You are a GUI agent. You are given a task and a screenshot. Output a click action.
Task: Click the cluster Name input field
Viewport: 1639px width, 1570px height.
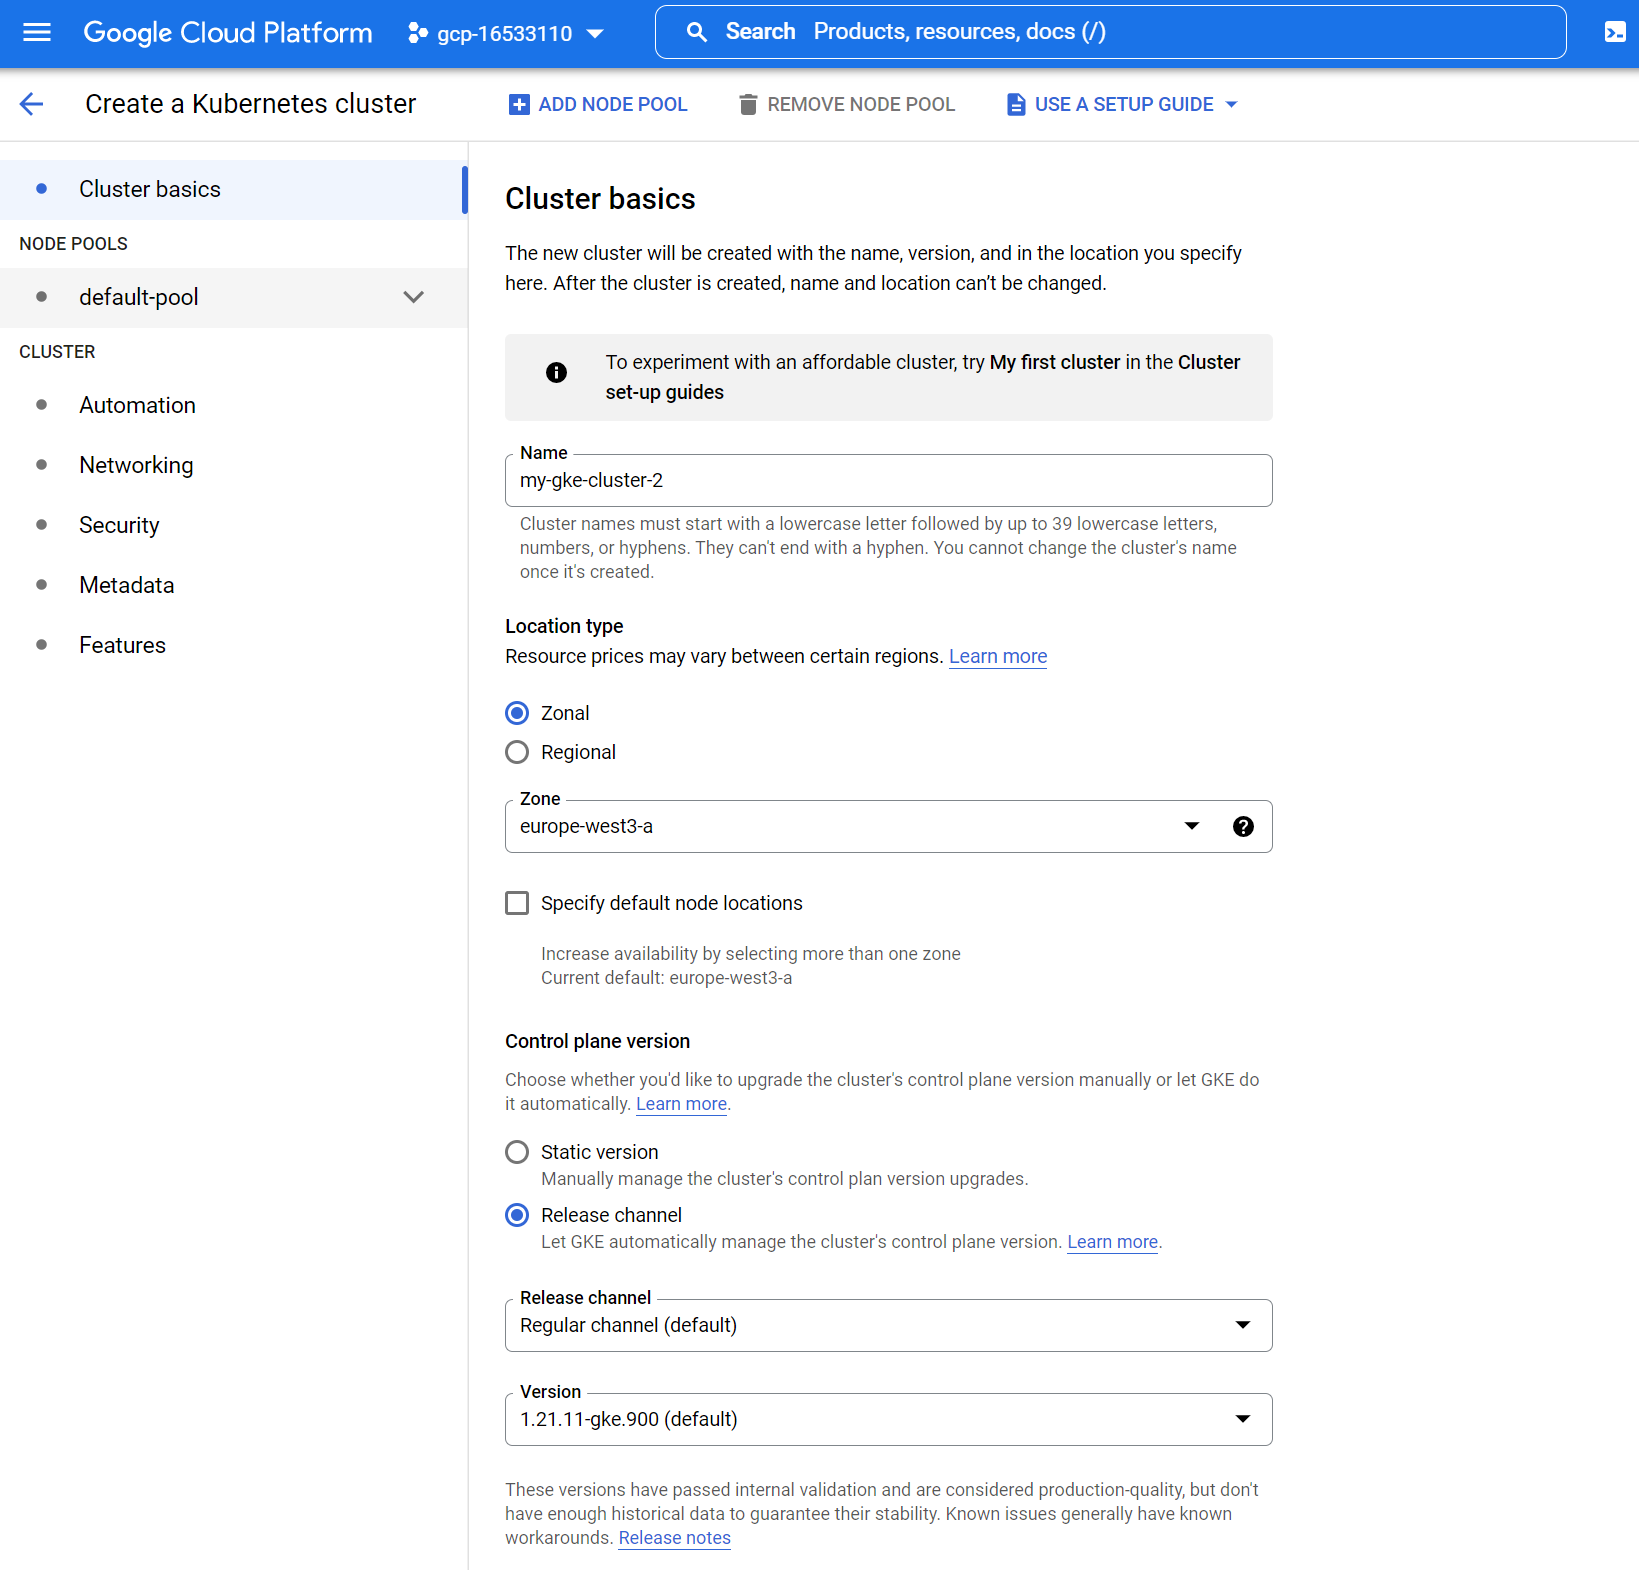pos(888,481)
